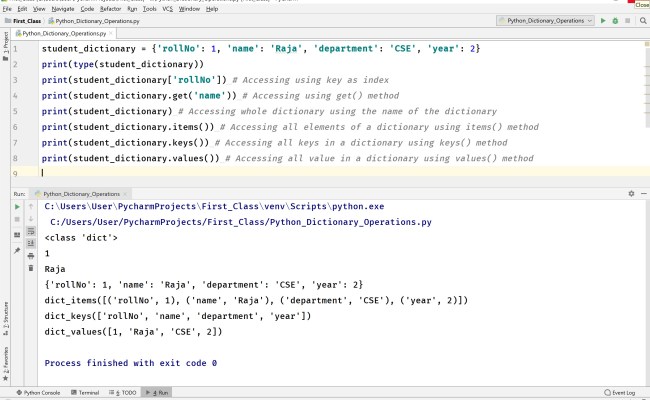650x400 pixels.
Task: Open the Tools menu
Action: [x=150, y=9]
